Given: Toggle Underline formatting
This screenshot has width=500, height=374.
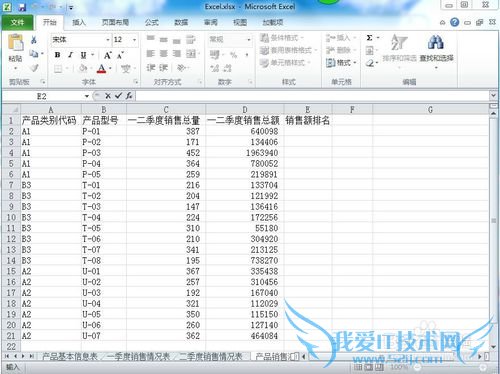Looking at the screenshot, I should (83, 55).
